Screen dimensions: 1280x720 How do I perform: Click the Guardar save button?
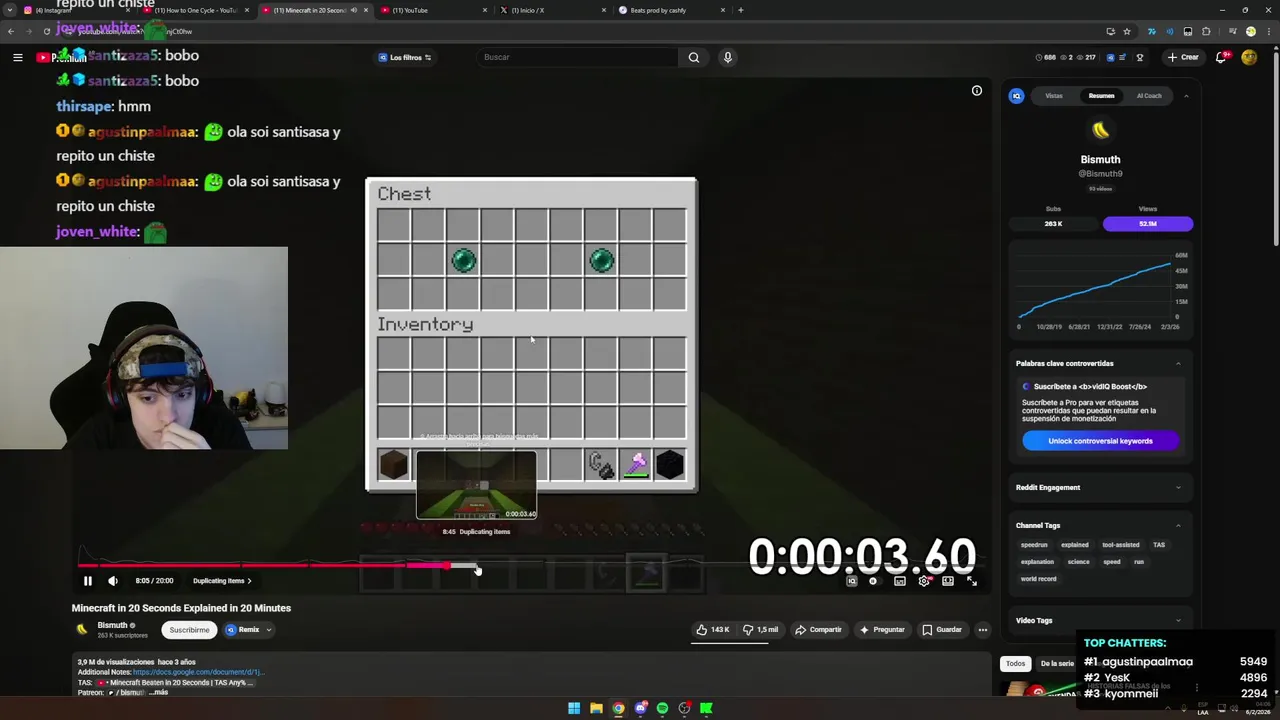[941, 630]
